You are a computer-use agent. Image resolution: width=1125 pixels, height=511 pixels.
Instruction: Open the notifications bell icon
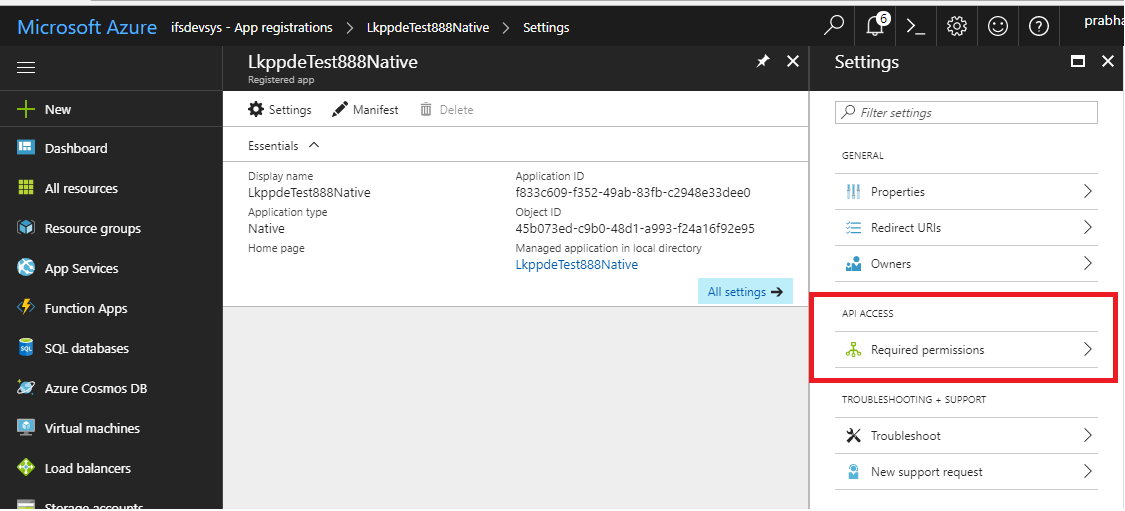click(x=877, y=26)
